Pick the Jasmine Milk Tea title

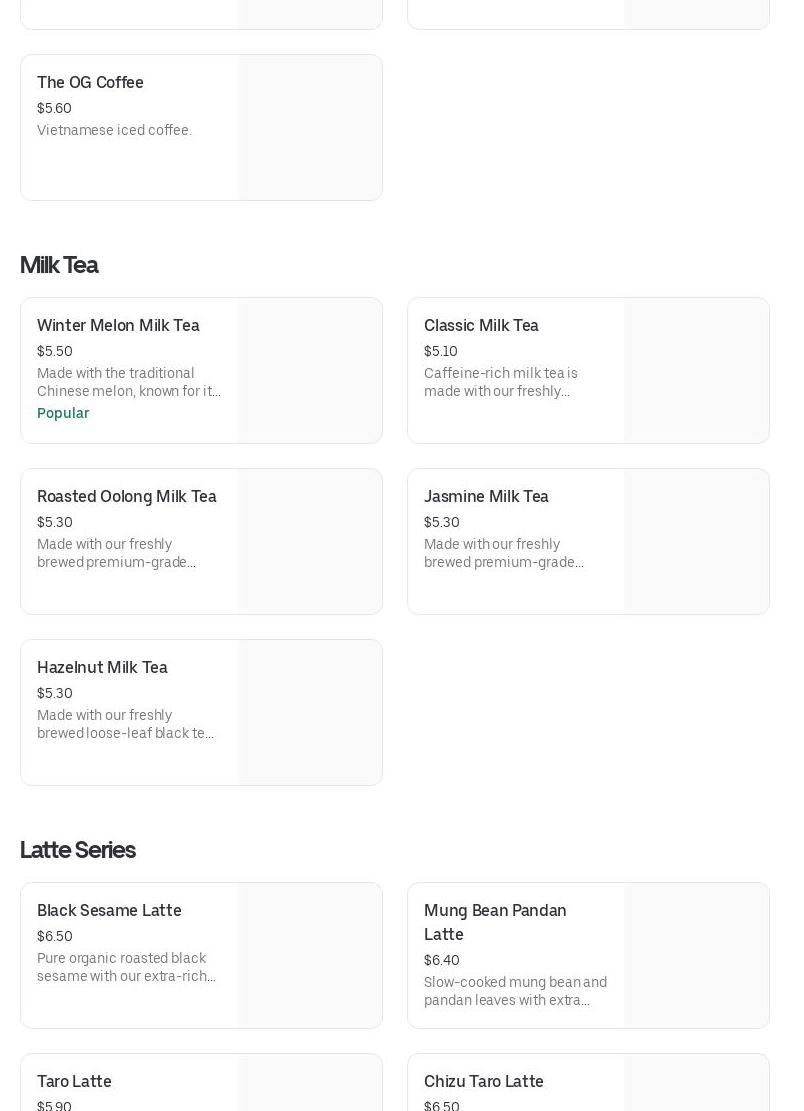(x=486, y=497)
